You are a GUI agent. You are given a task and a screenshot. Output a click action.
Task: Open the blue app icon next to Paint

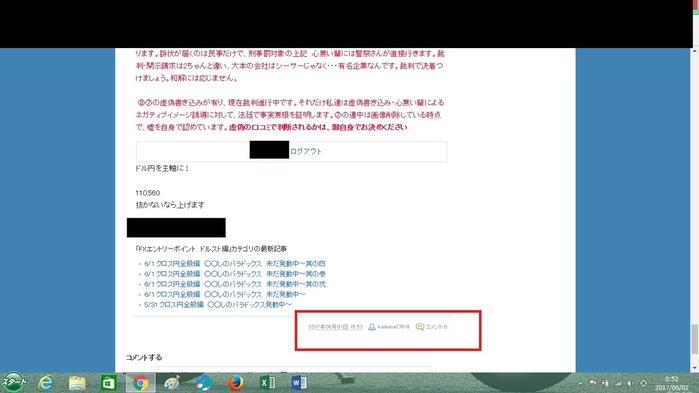pyautogui.click(x=203, y=383)
